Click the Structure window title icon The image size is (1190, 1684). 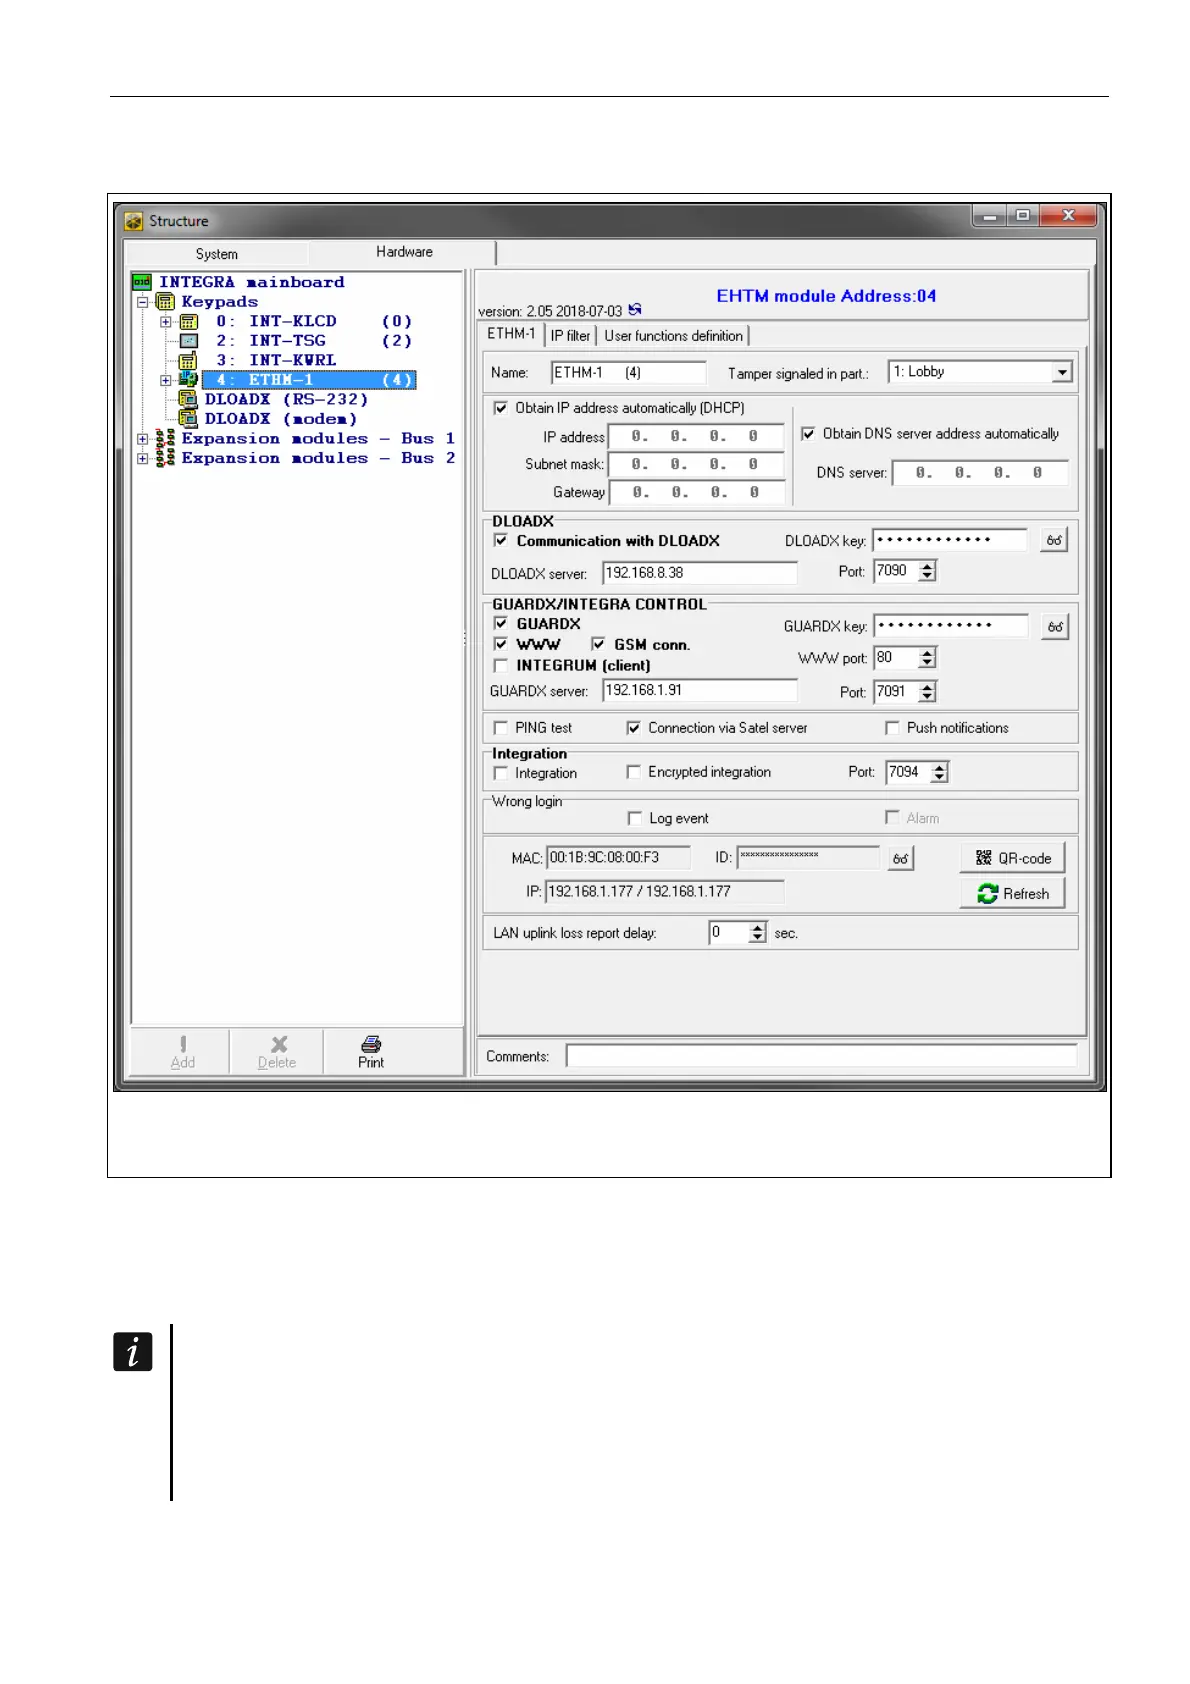coord(134,221)
